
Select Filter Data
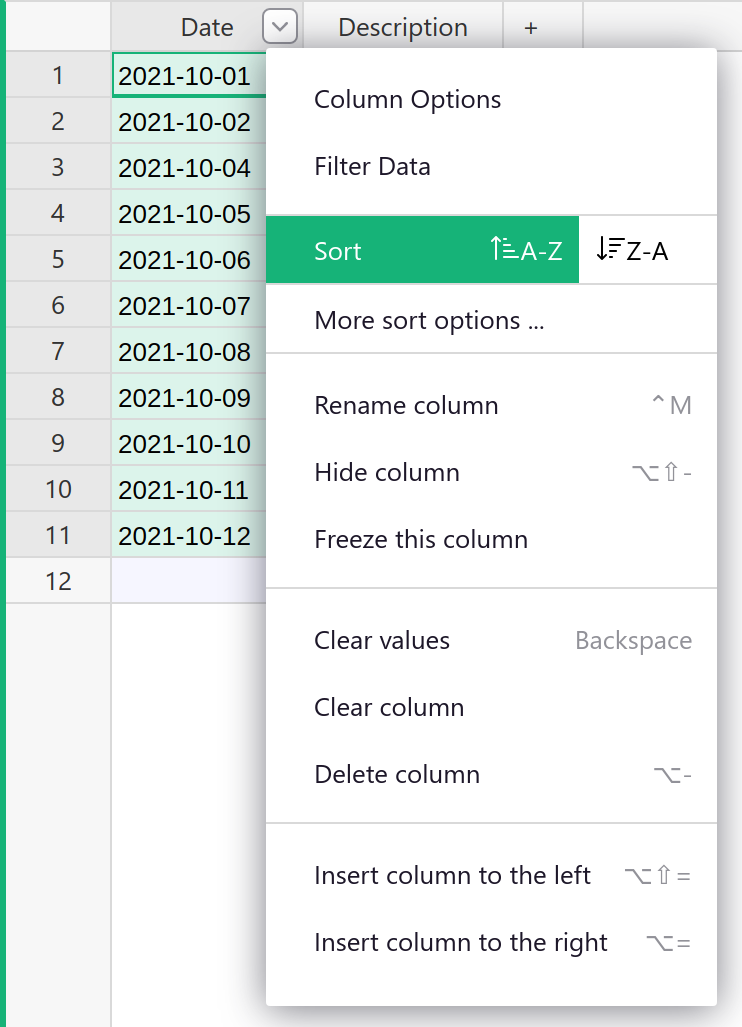coord(372,166)
